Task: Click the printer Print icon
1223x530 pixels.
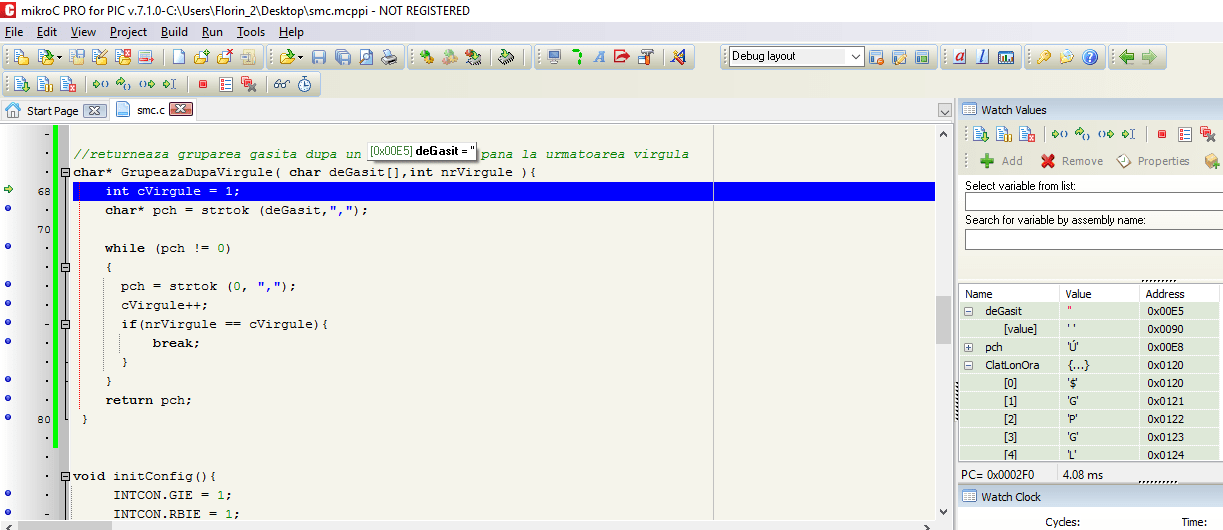Action: [389, 57]
